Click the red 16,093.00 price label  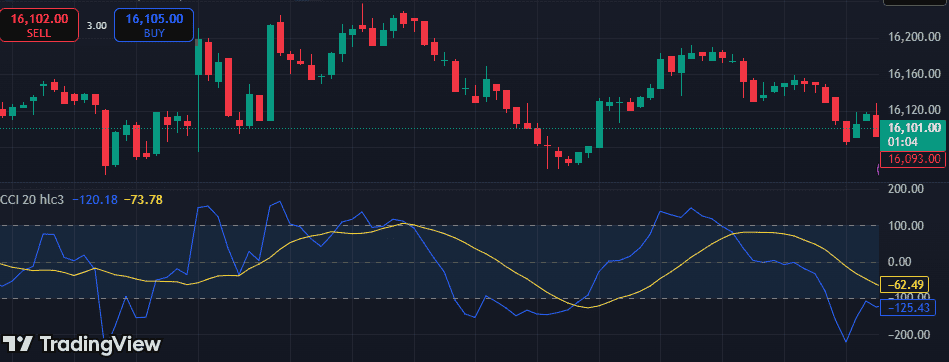pos(913,159)
